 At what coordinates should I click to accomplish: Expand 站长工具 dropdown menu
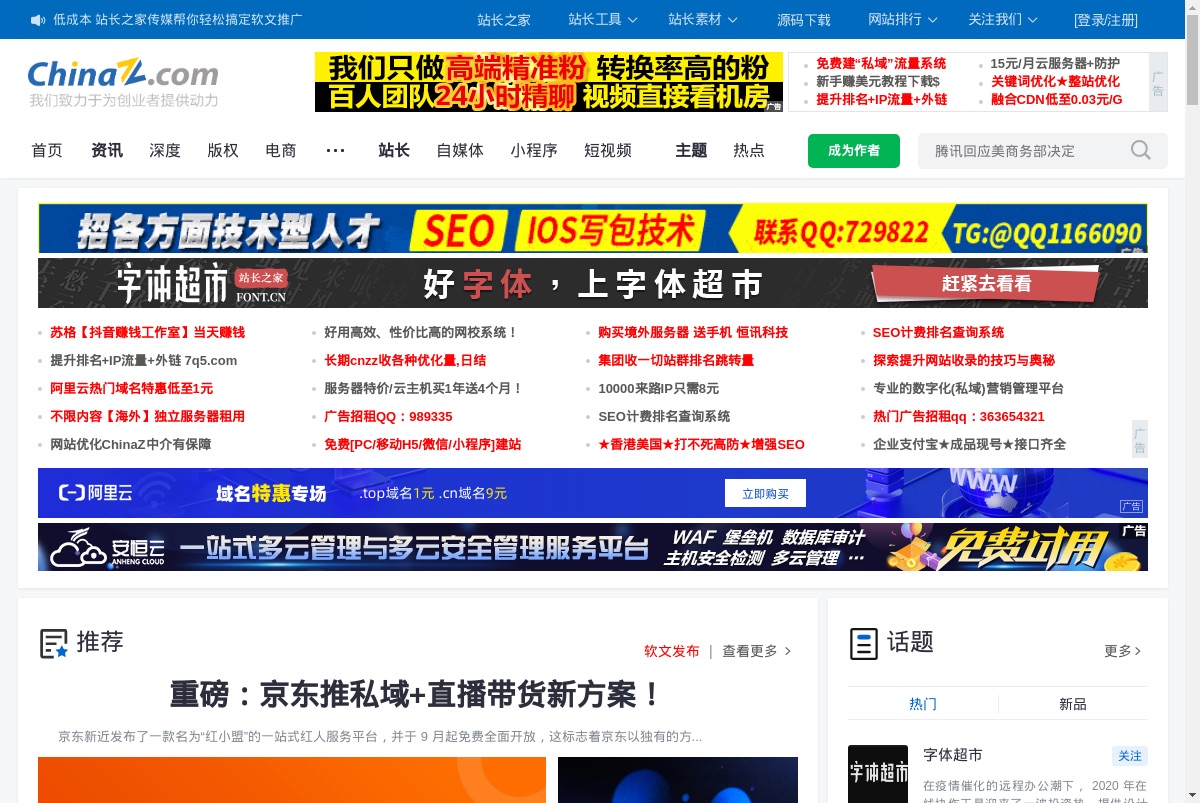(x=603, y=19)
